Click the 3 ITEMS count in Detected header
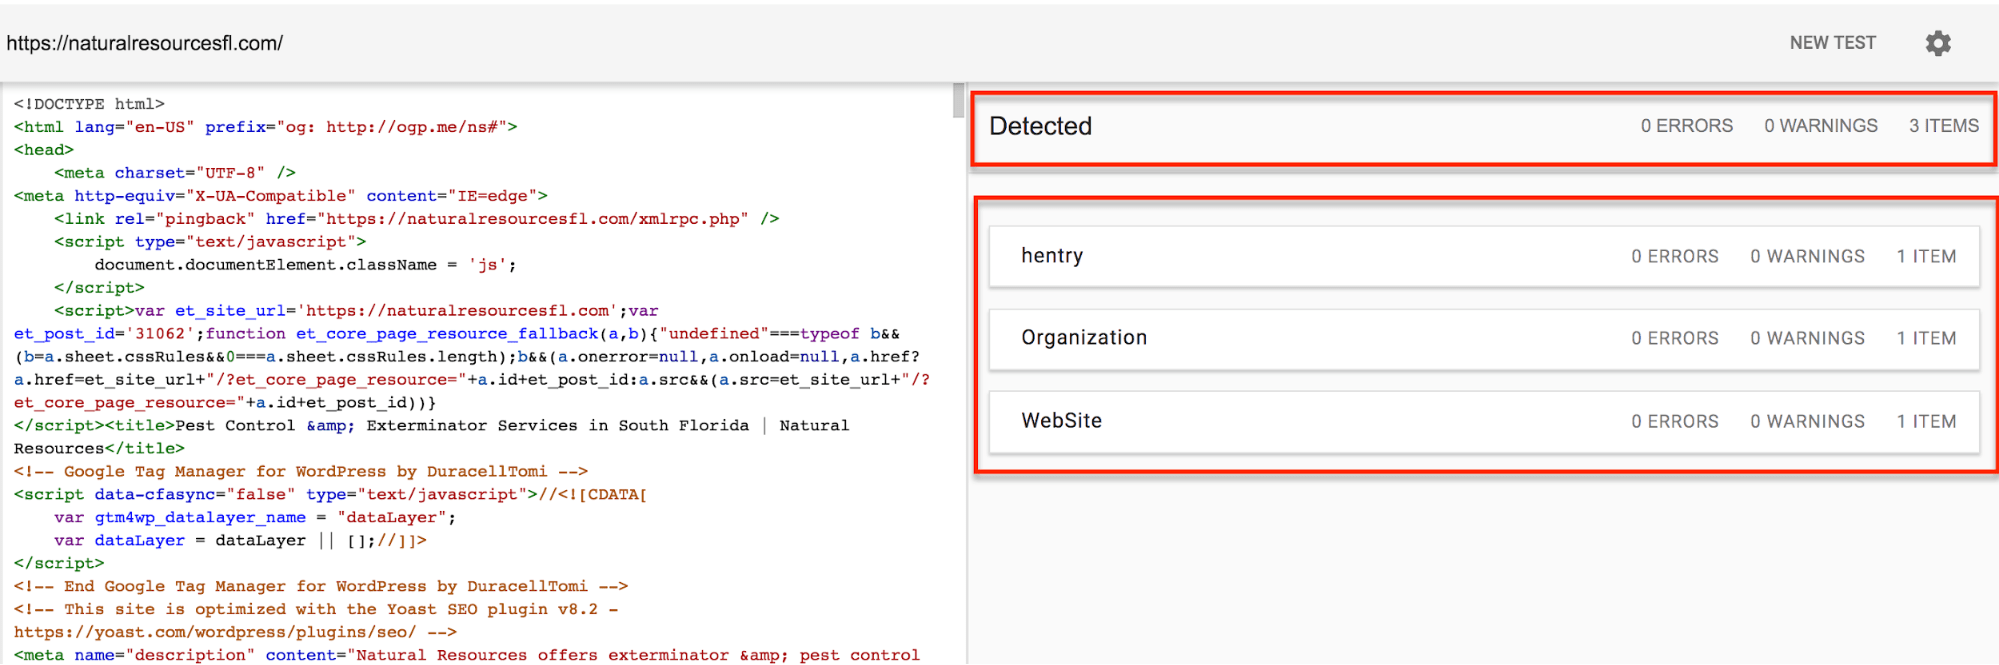 pos(1943,126)
